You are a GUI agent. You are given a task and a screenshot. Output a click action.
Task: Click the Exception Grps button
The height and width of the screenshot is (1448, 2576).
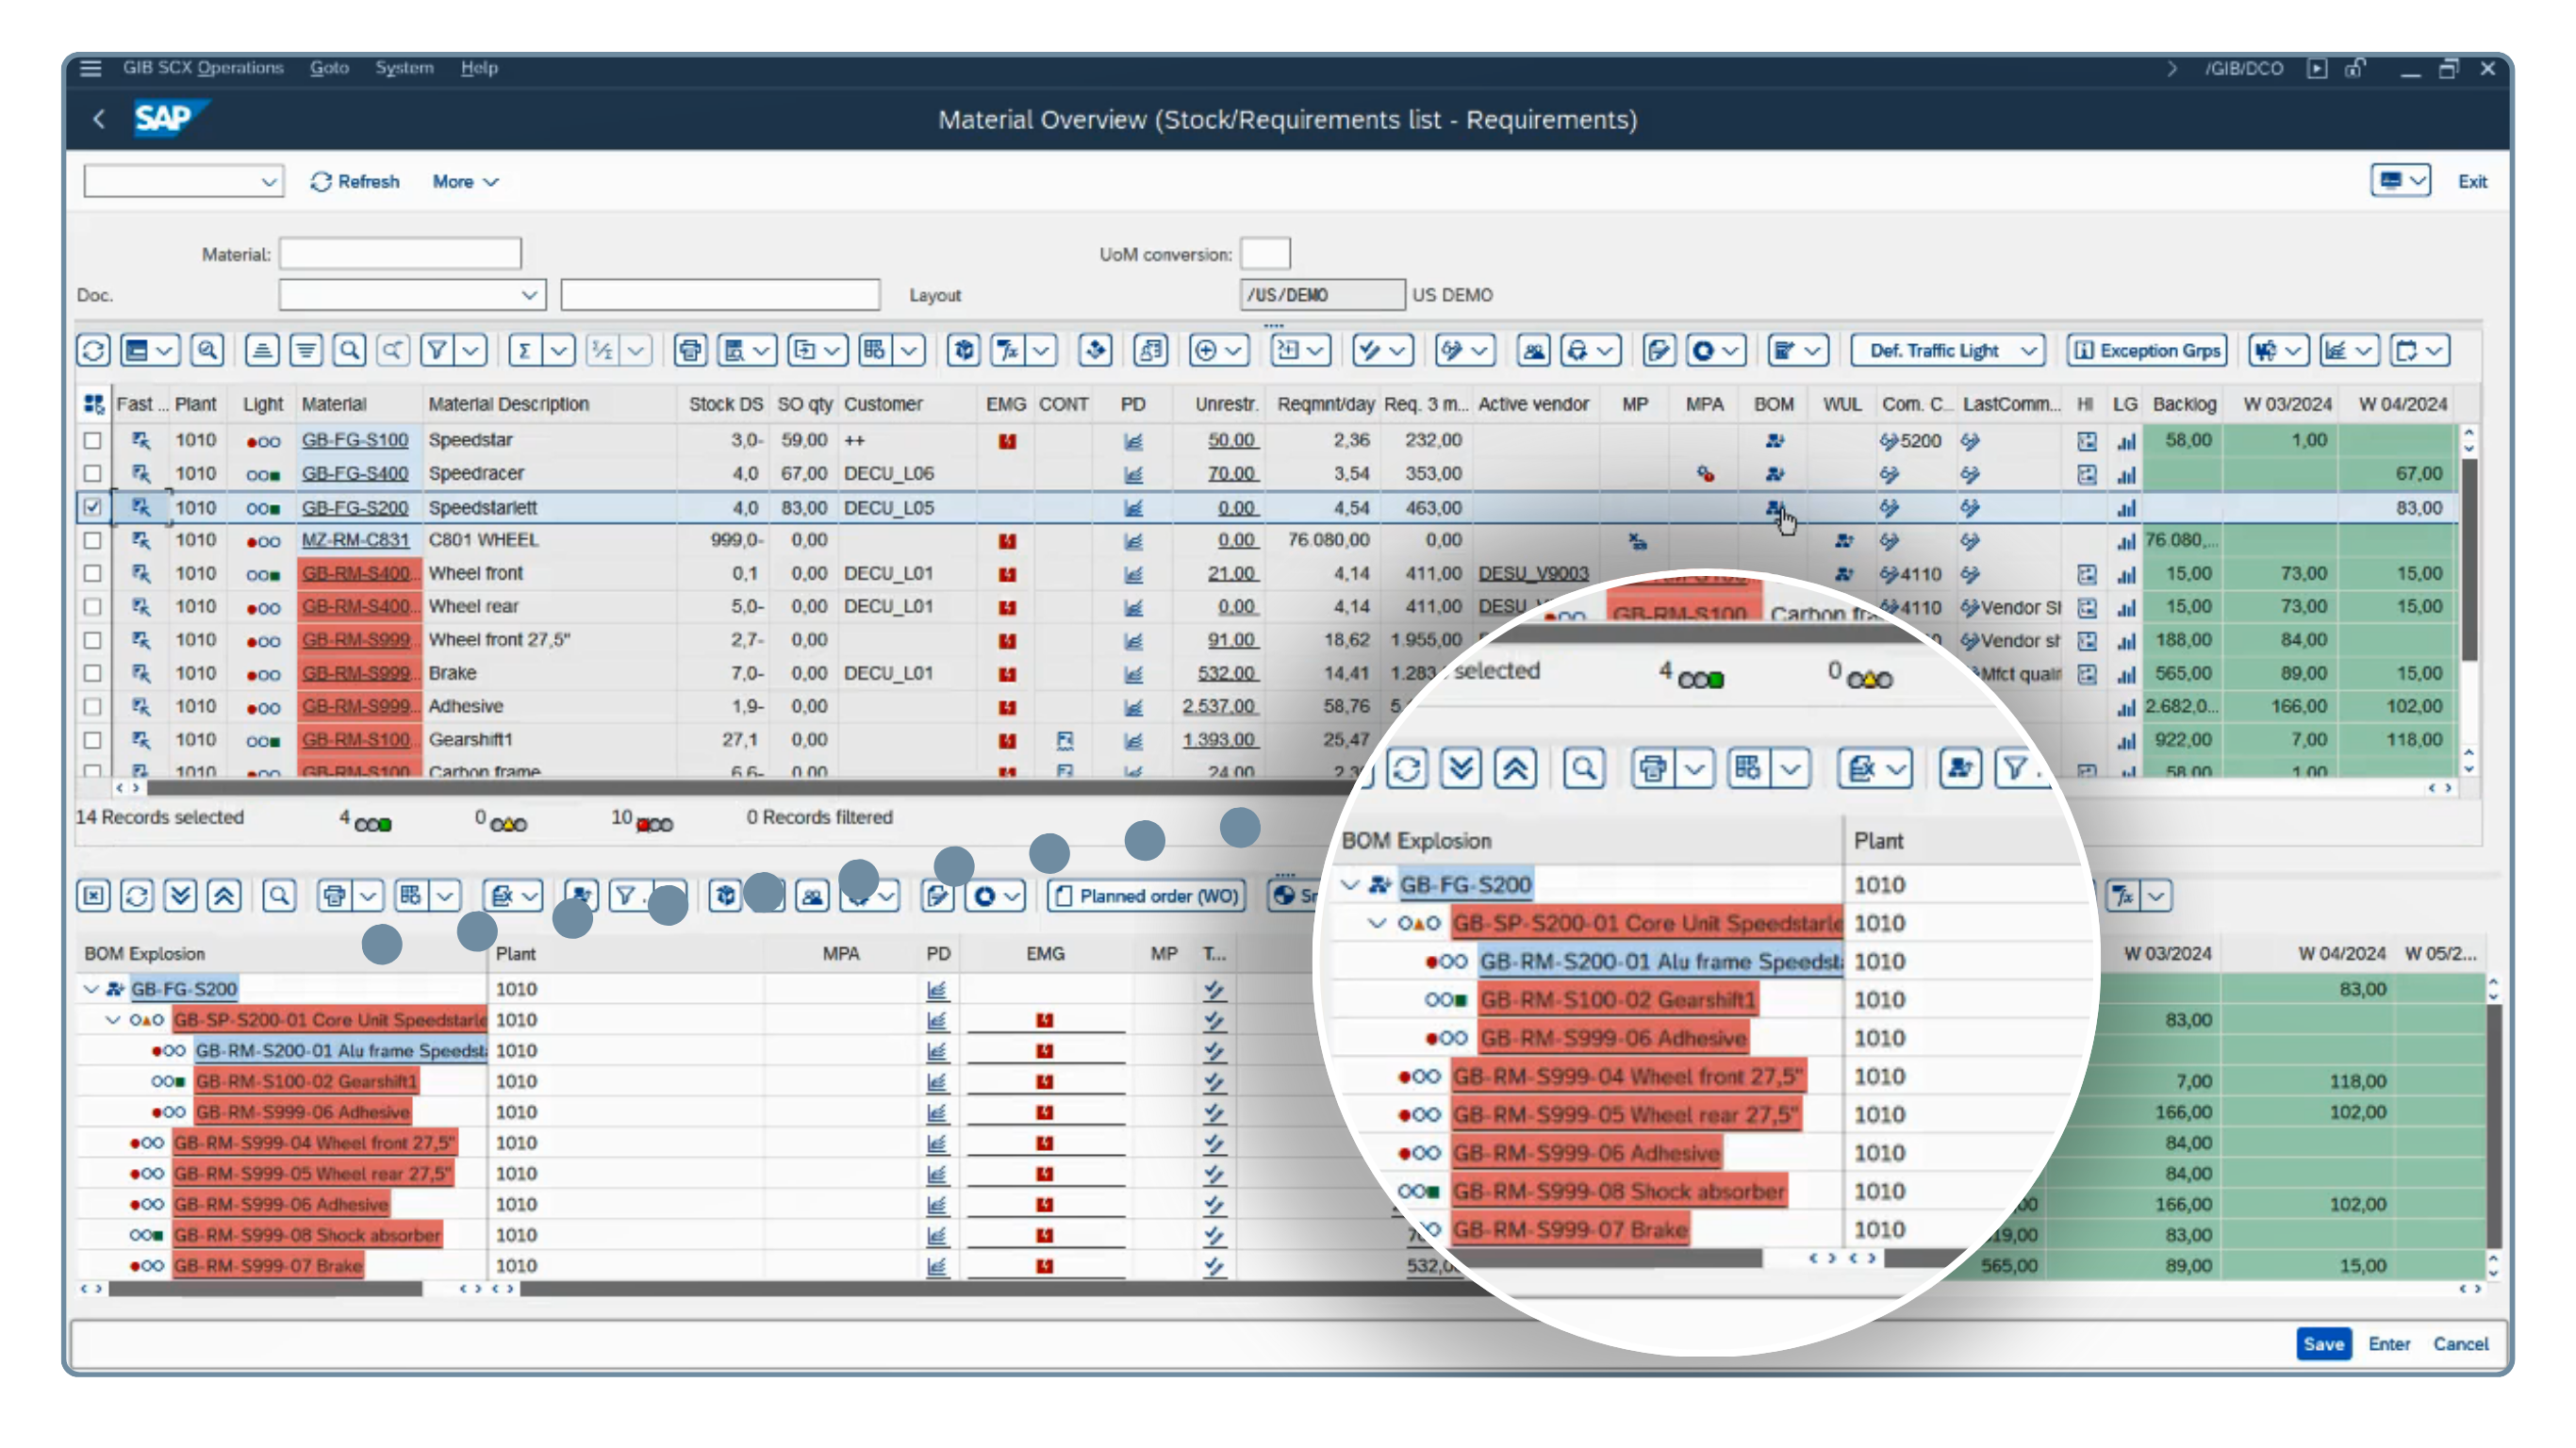pos(2146,350)
